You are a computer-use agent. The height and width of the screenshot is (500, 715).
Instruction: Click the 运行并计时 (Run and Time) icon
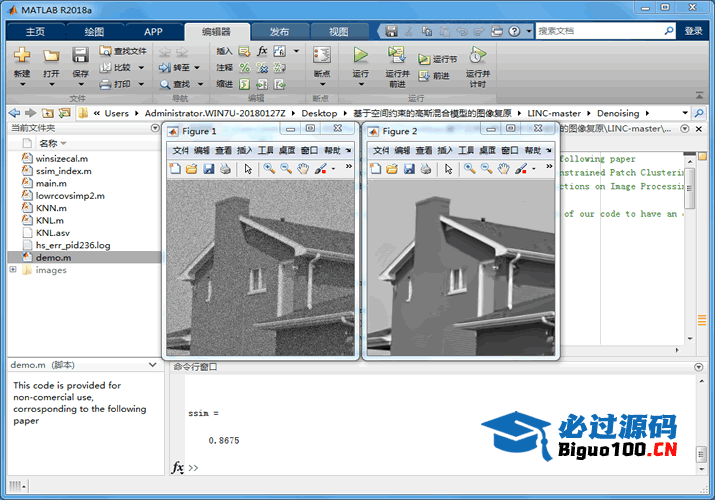pos(477,55)
